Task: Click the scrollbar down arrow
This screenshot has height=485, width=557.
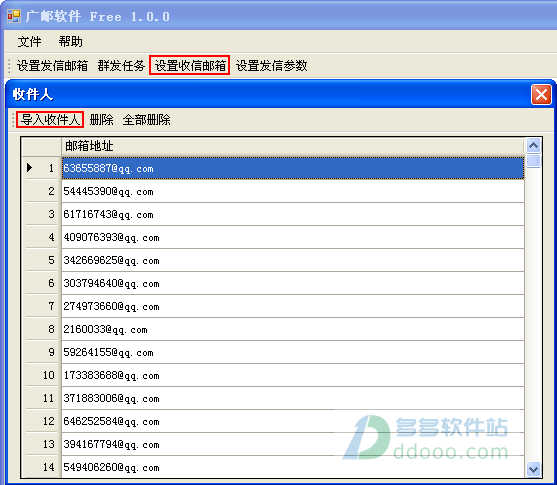Action: [x=533, y=469]
